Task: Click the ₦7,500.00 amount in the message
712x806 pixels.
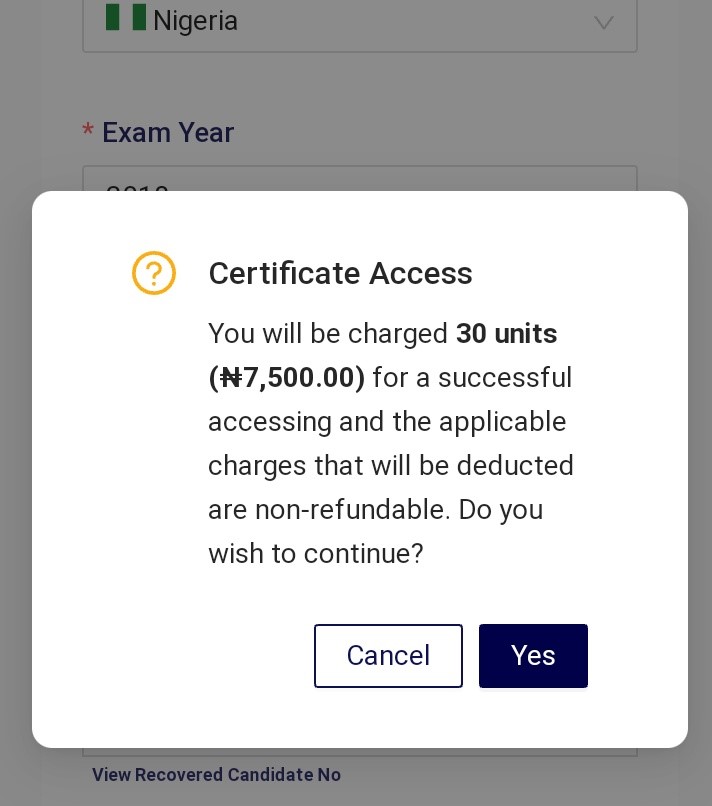Action: (x=287, y=377)
